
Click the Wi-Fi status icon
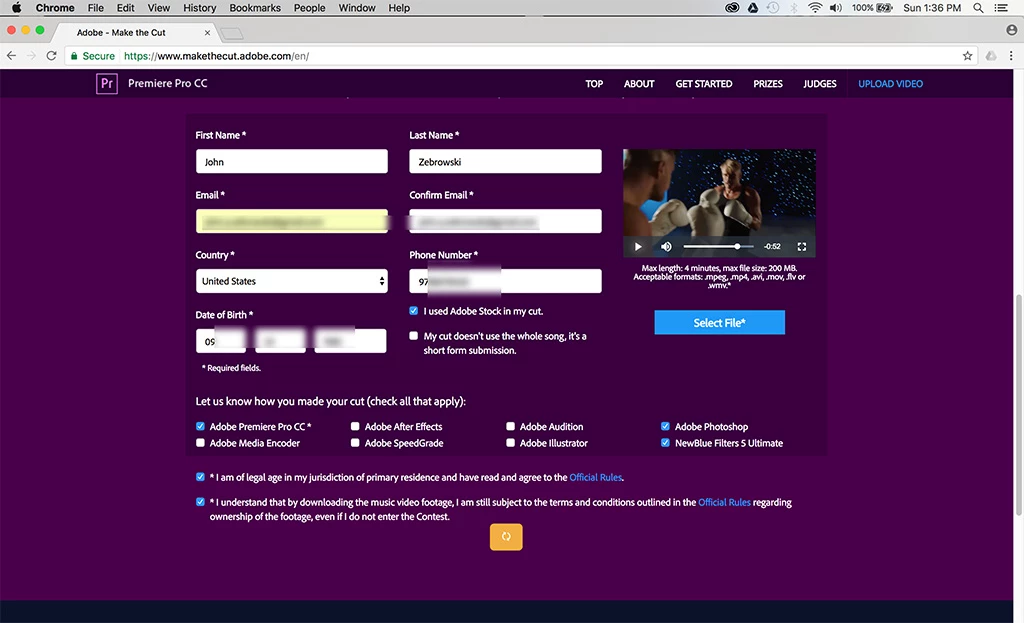pos(814,8)
